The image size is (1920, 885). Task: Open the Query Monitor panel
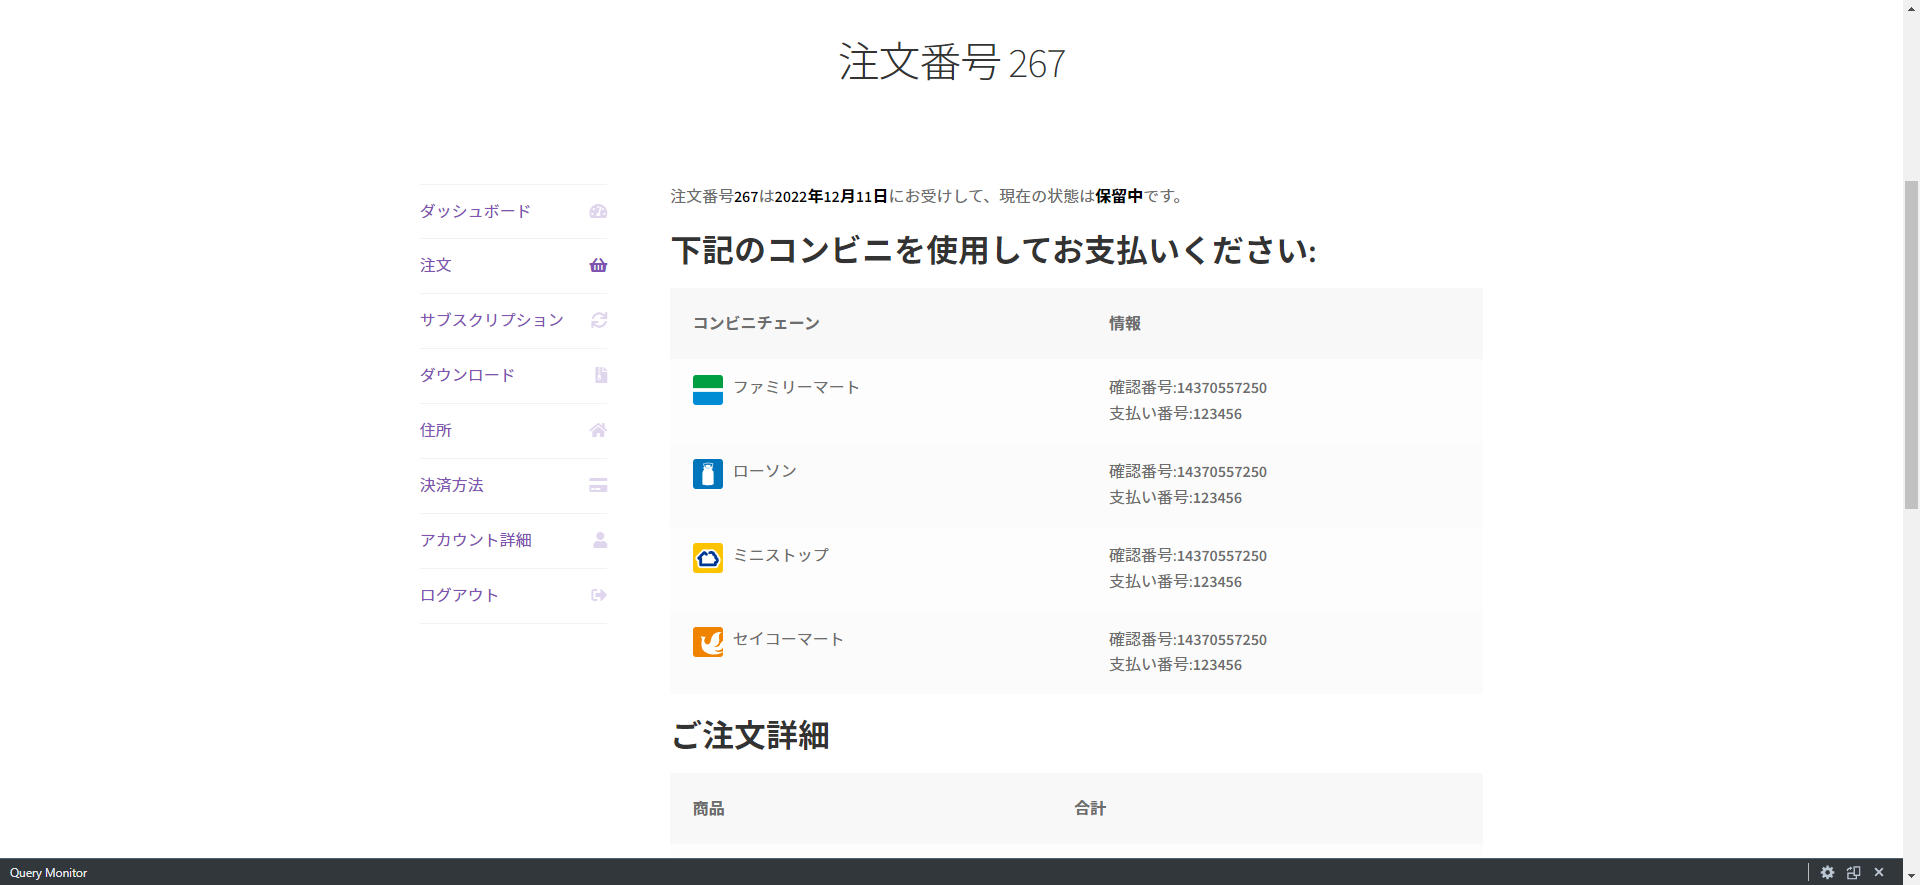[48, 873]
